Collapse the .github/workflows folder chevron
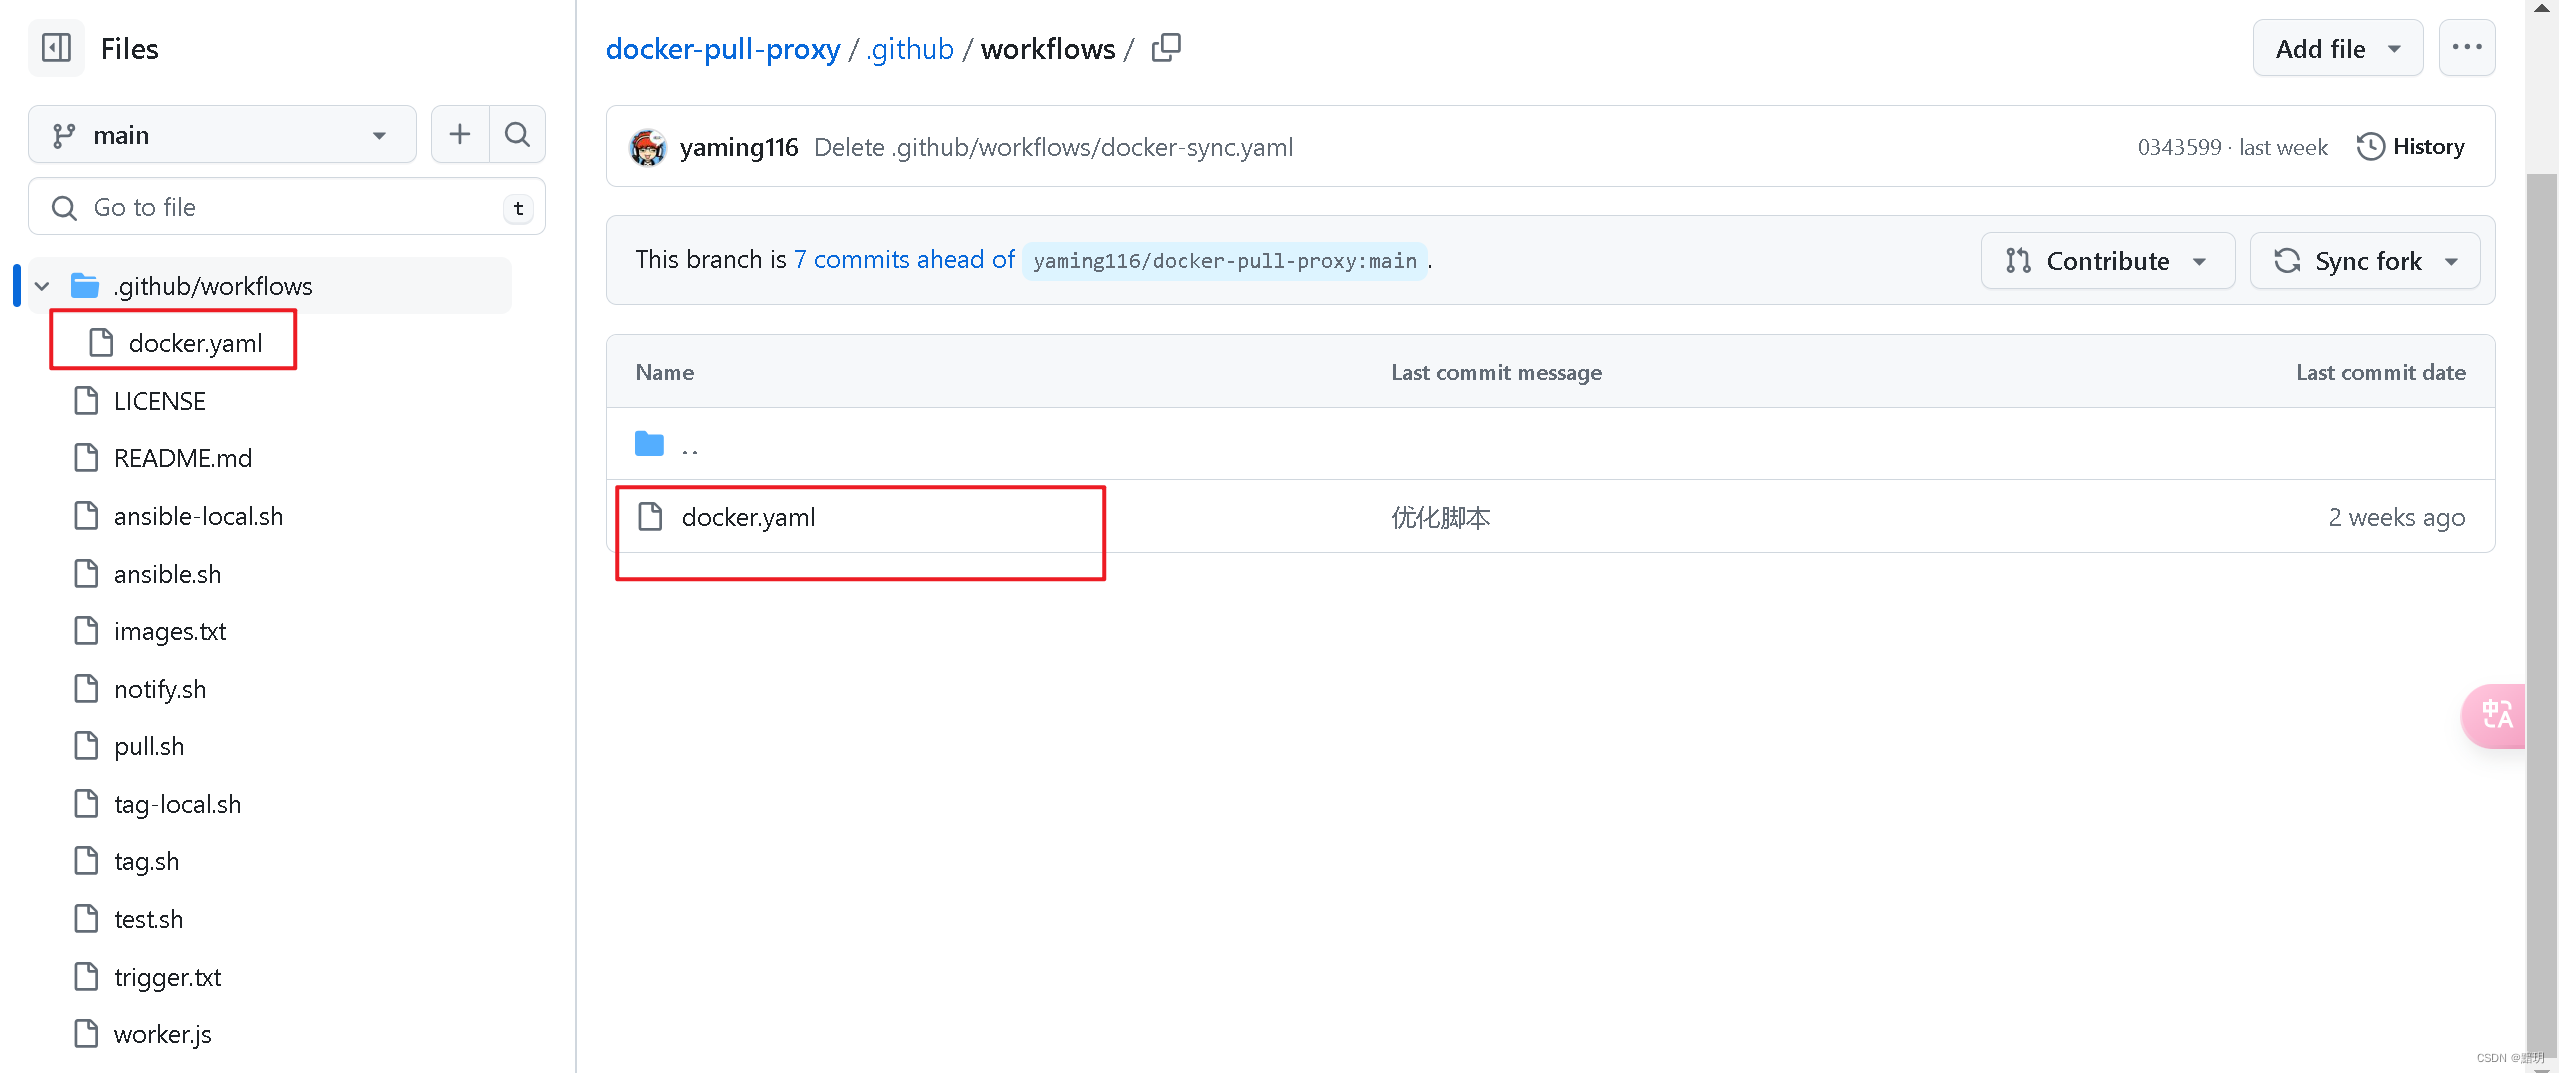 point(42,286)
